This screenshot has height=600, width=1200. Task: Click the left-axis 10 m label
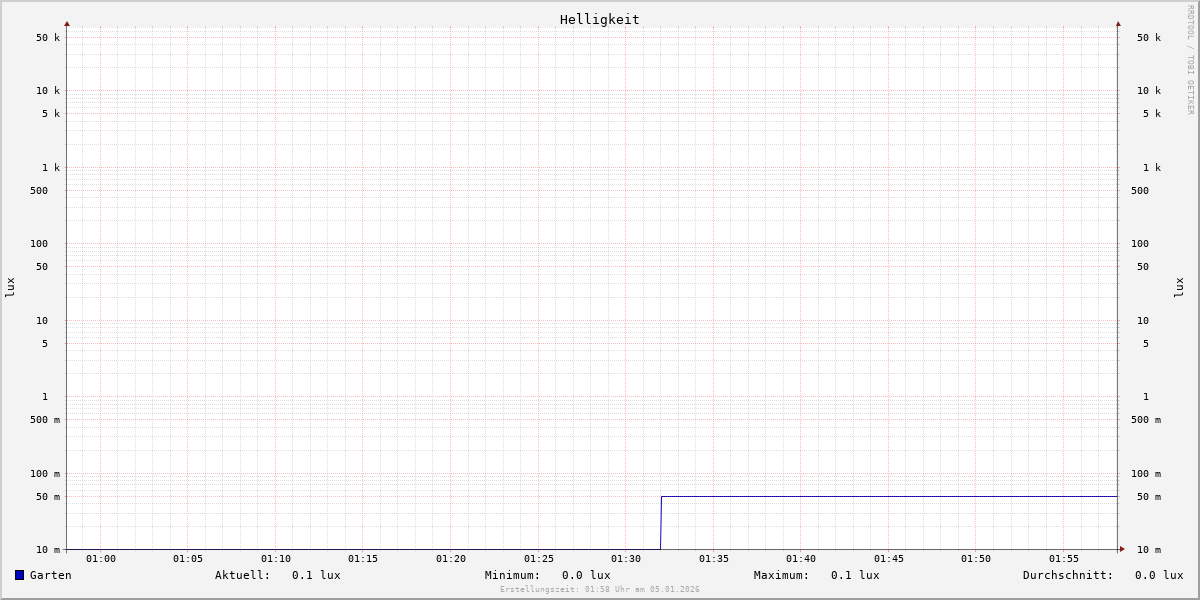(48, 550)
